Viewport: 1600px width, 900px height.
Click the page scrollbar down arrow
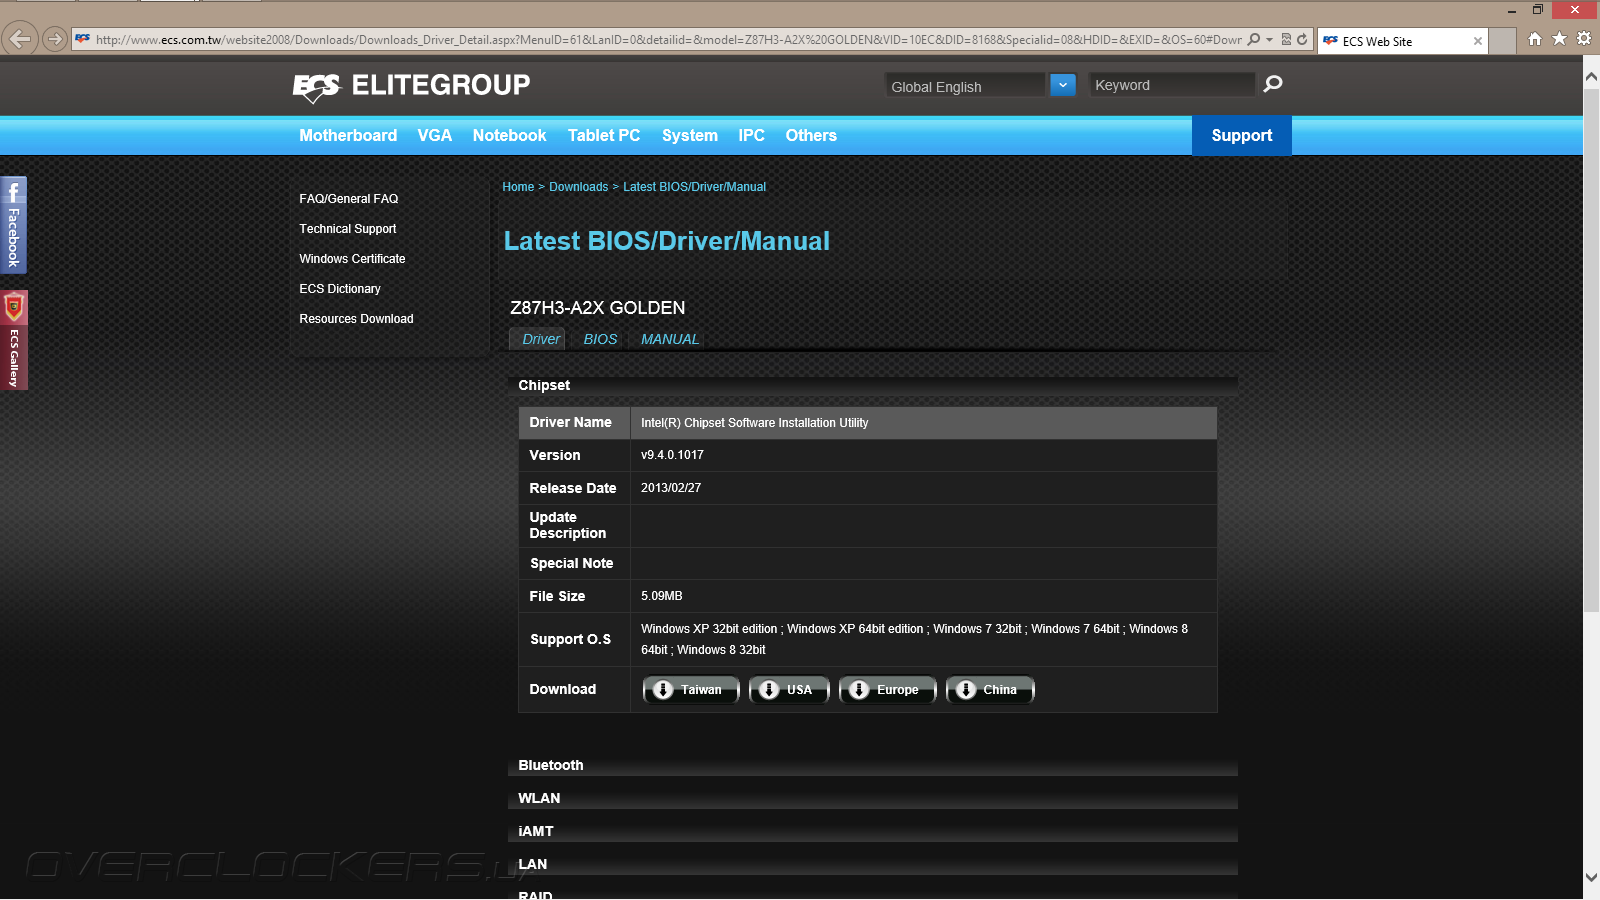click(1591, 878)
